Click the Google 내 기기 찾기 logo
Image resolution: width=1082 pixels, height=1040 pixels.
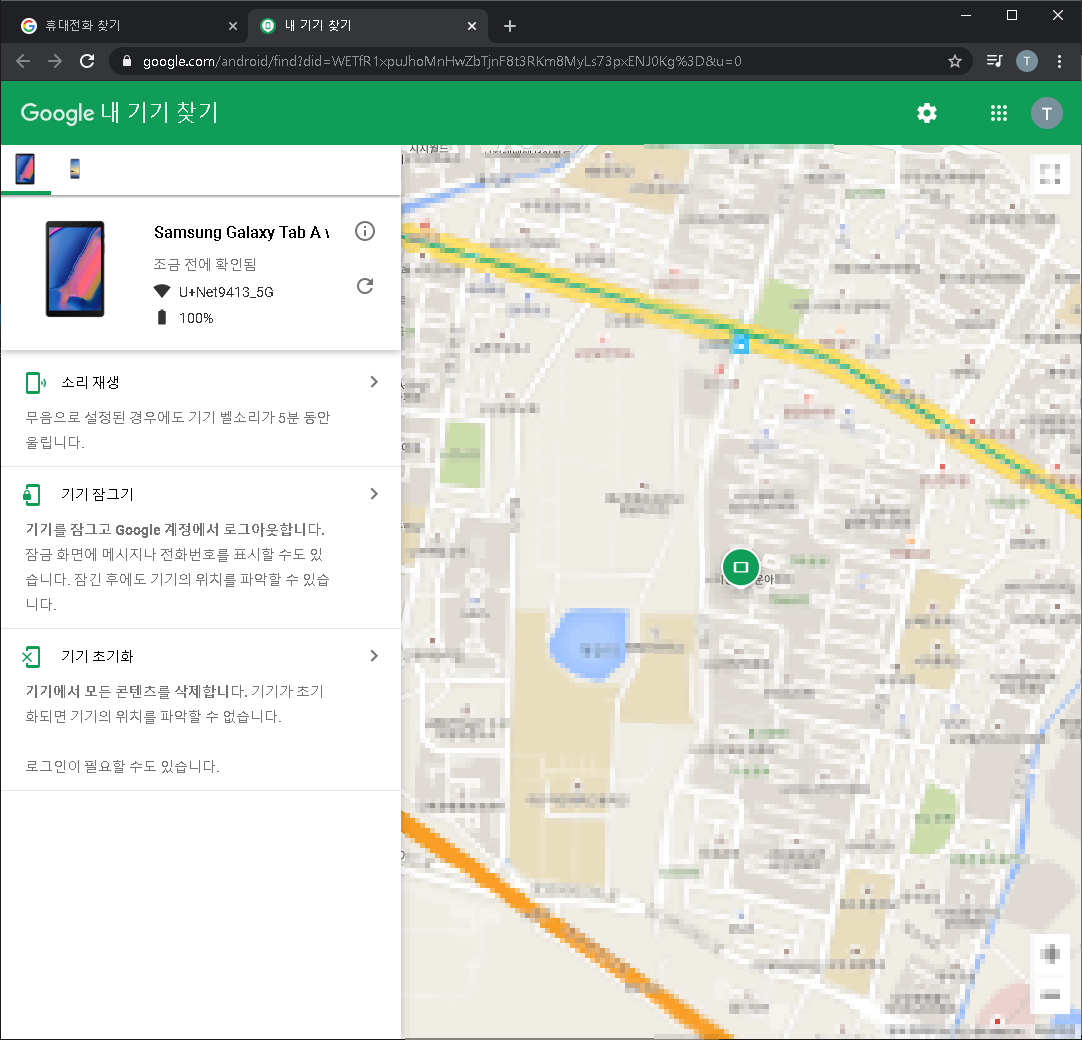tap(119, 112)
